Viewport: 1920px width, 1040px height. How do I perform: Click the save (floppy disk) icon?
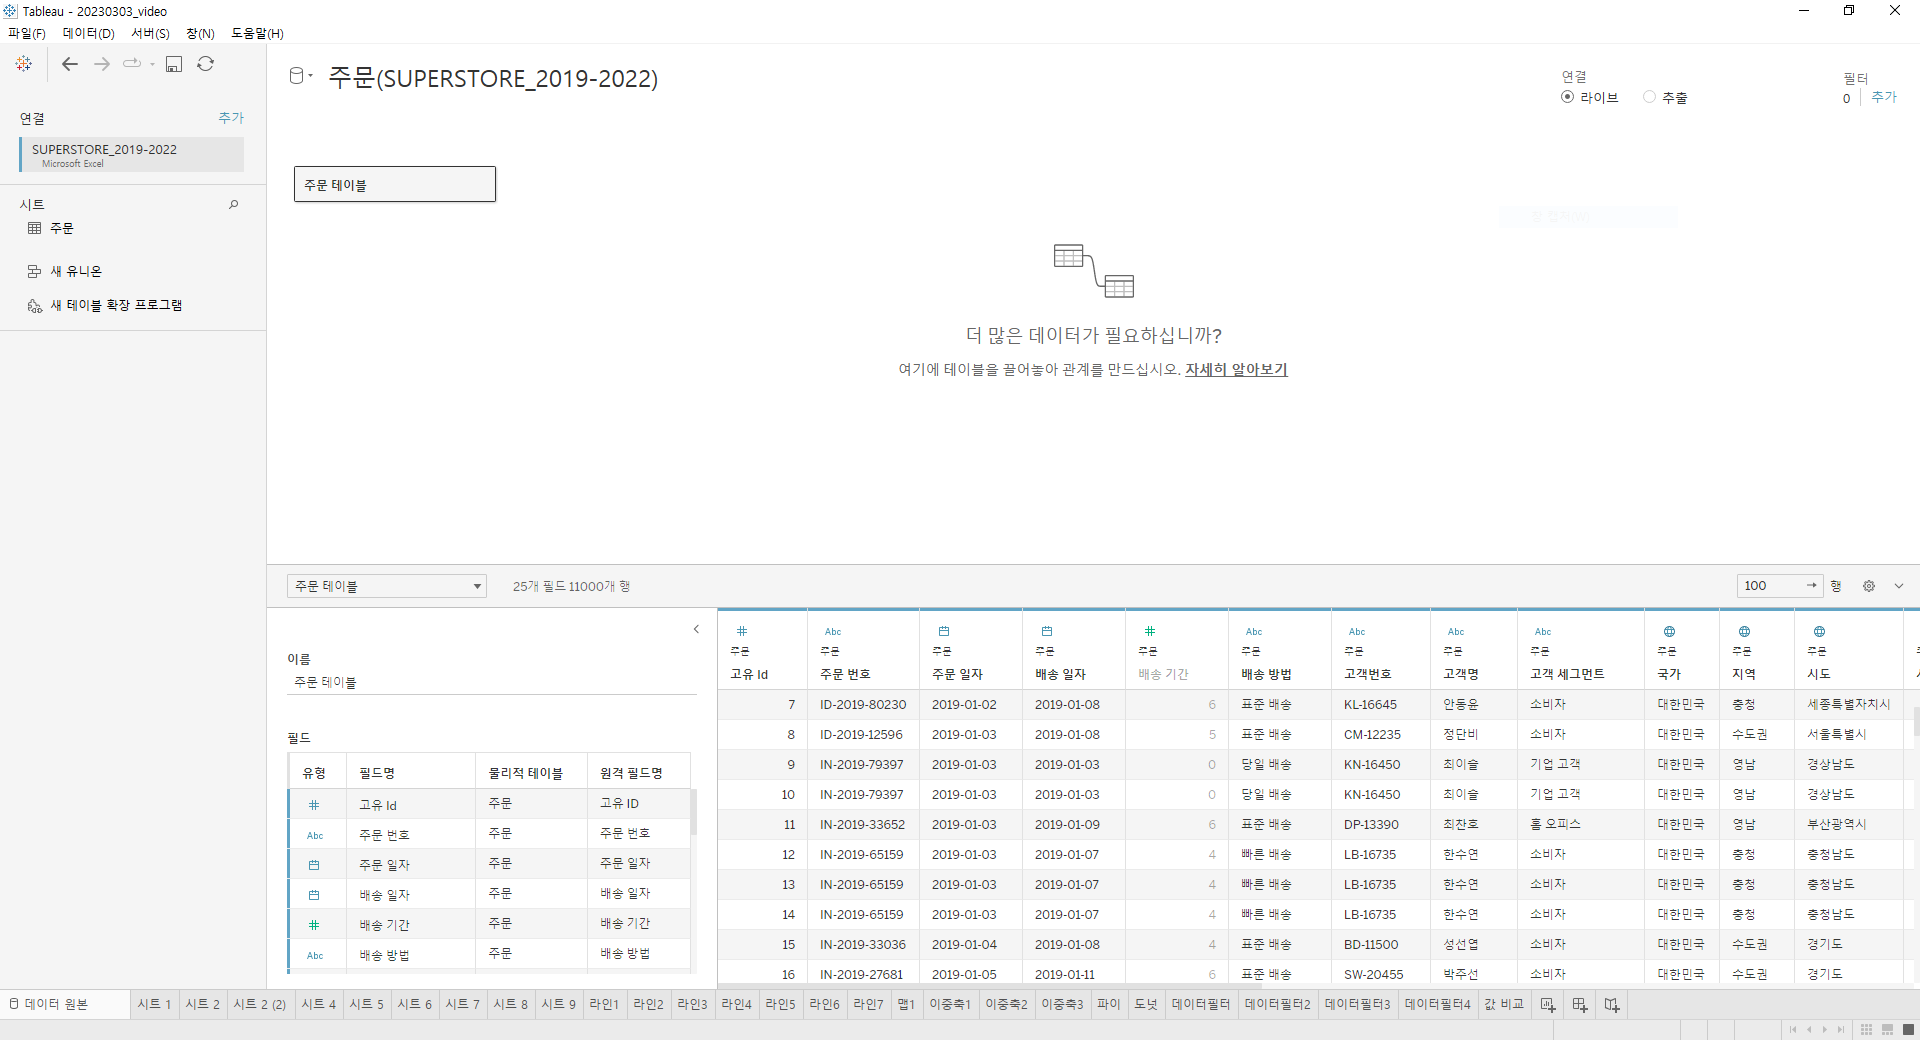[x=174, y=64]
